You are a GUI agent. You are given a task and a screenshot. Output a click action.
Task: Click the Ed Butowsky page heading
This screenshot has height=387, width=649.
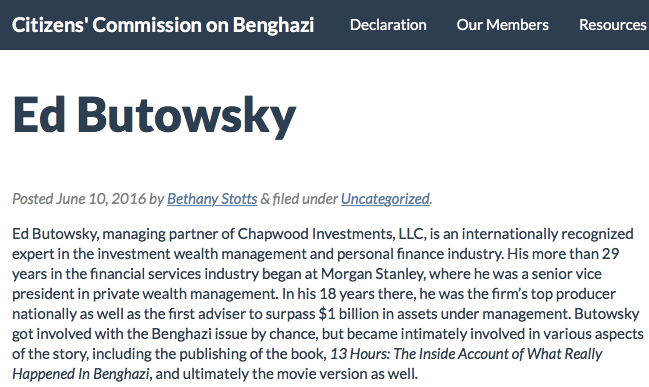[x=154, y=115]
